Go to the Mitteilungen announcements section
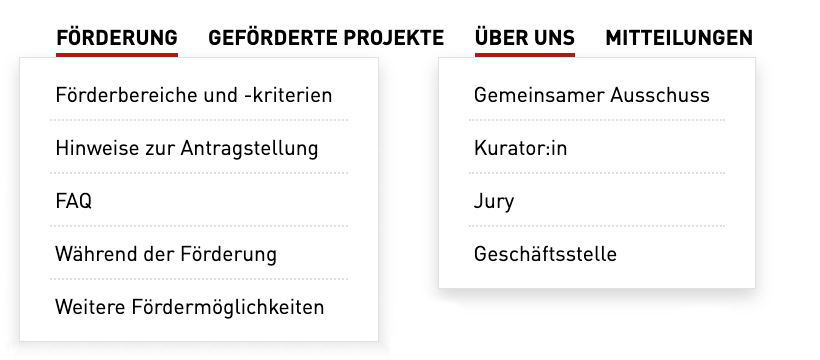This screenshot has width=820, height=360. pyautogui.click(x=679, y=38)
